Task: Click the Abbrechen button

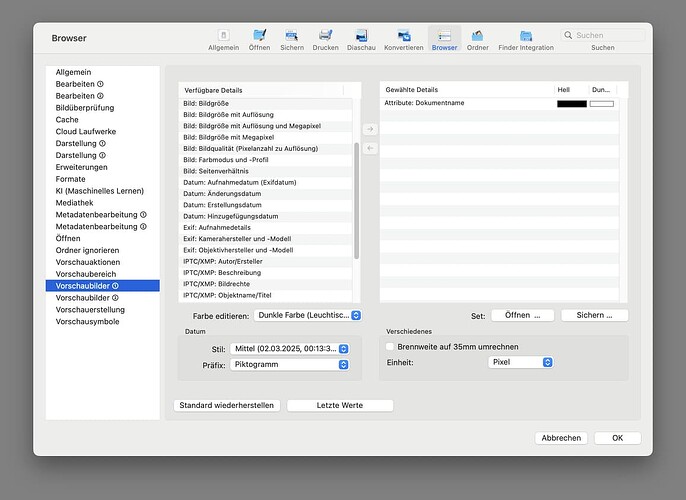Action: pos(561,438)
